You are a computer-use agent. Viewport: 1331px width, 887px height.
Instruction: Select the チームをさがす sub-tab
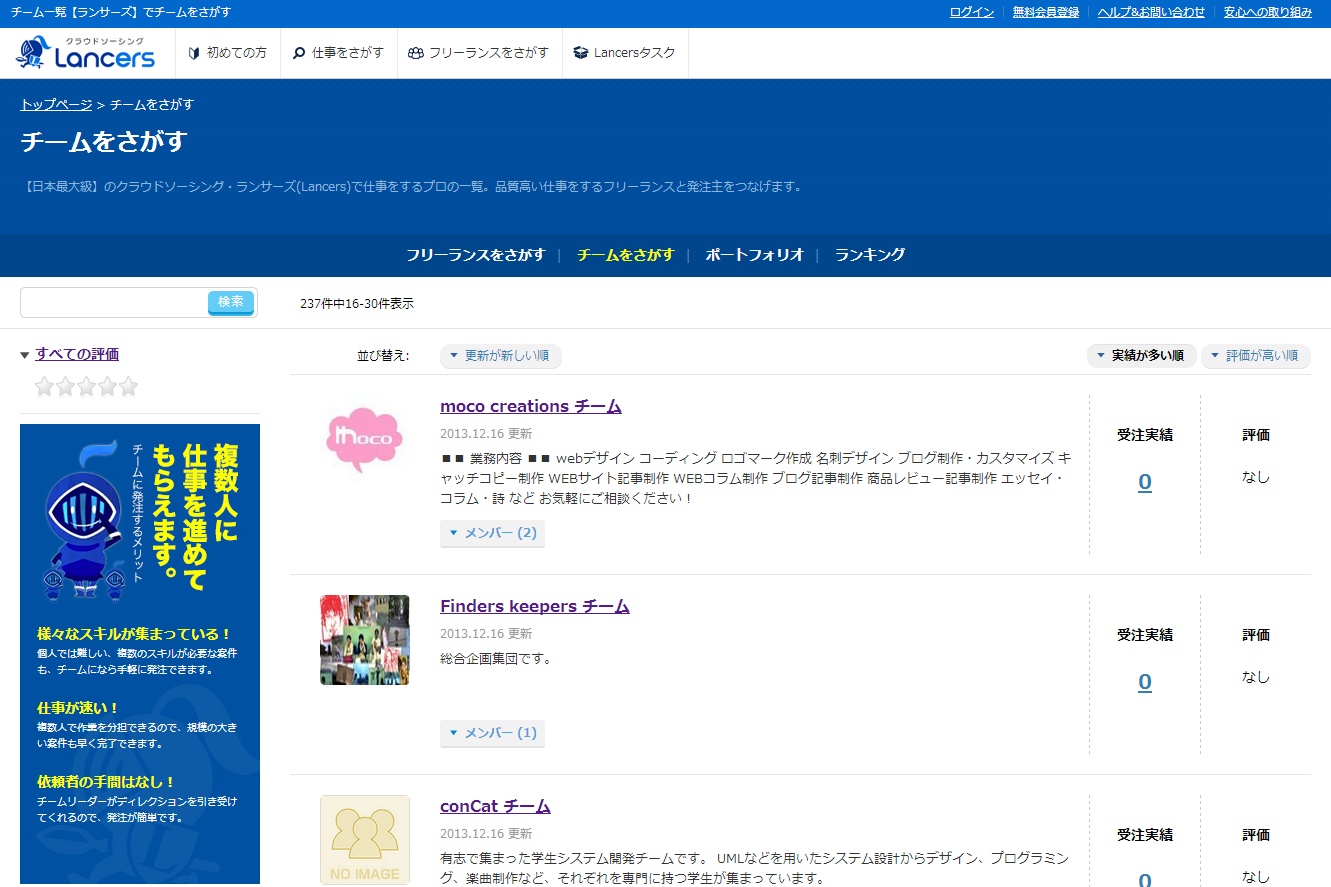tap(626, 255)
